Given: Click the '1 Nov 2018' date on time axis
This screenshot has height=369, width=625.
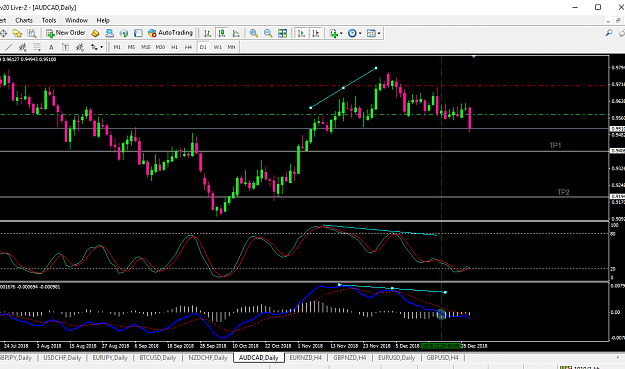Looking at the screenshot, I should click(x=310, y=346).
